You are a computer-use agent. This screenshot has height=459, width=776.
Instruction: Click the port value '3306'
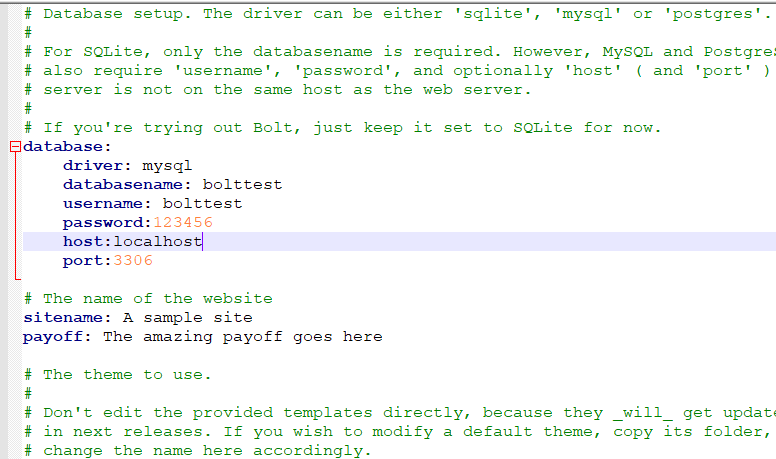pyautogui.click(x=133, y=261)
